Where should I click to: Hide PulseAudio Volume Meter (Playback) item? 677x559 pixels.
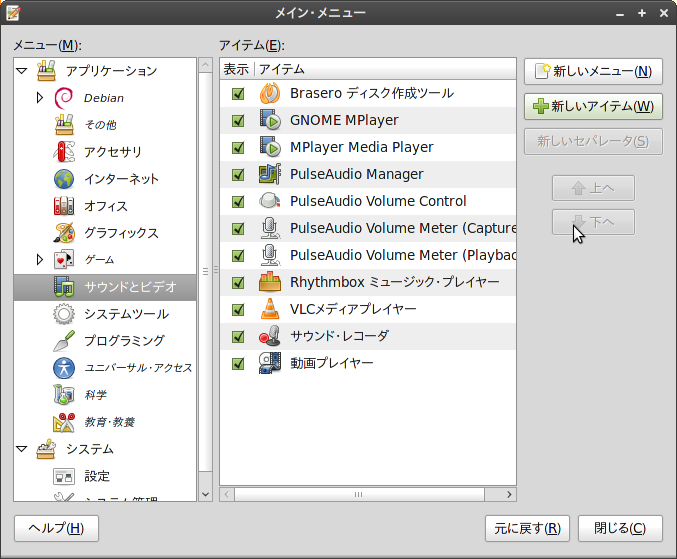(238, 256)
